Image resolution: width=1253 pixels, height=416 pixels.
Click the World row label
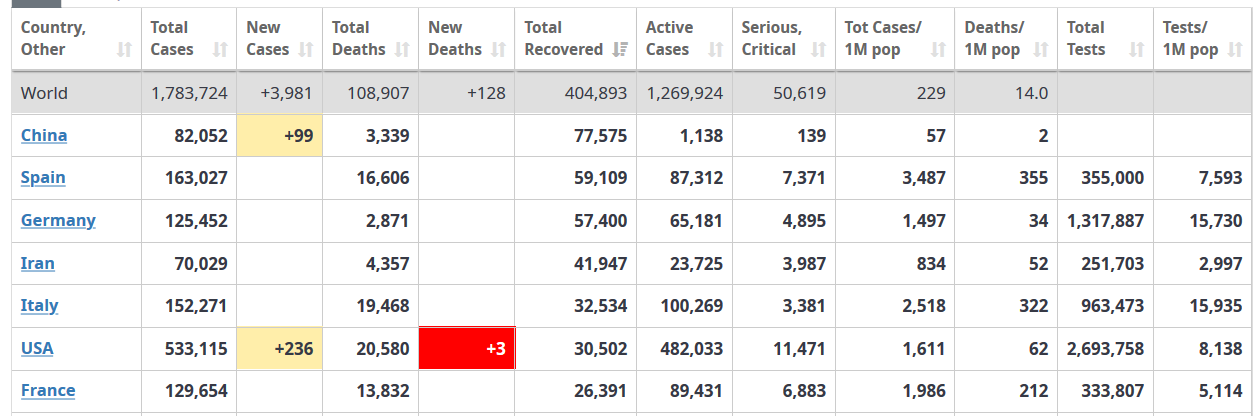pyautogui.click(x=45, y=93)
